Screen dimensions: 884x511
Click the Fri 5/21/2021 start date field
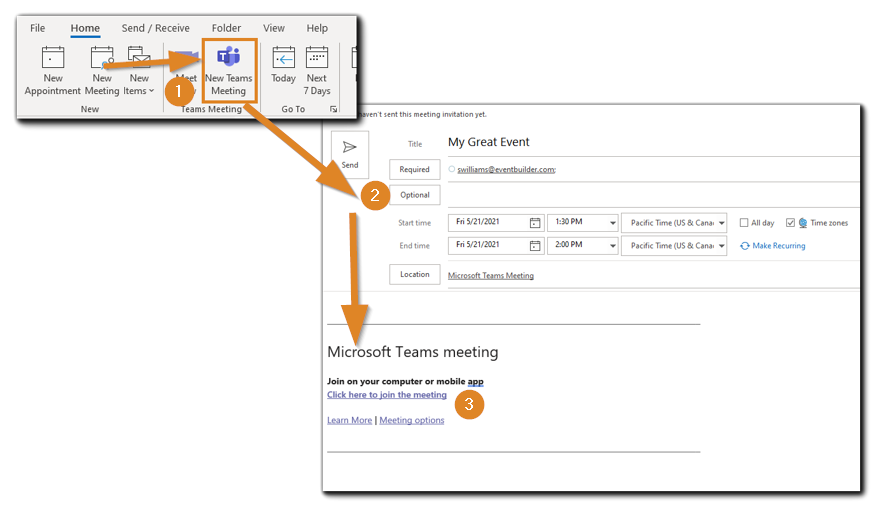click(x=496, y=222)
